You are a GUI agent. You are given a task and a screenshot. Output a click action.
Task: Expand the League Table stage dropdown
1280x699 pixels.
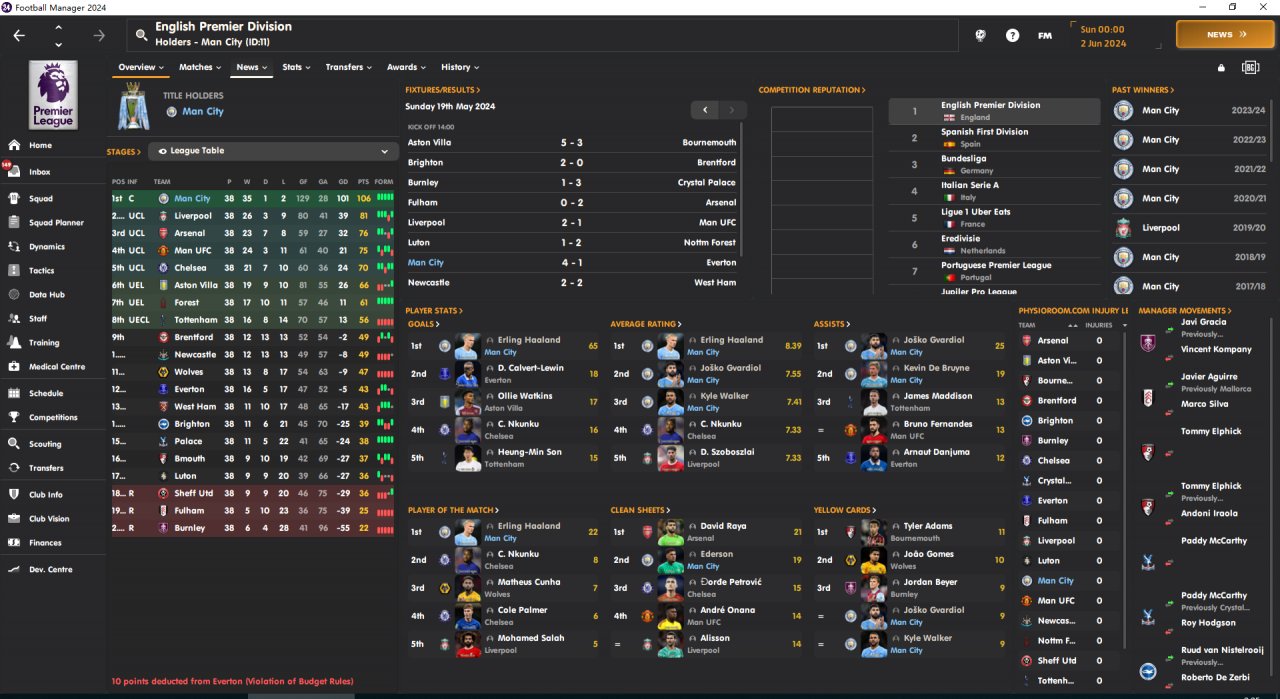tap(273, 151)
